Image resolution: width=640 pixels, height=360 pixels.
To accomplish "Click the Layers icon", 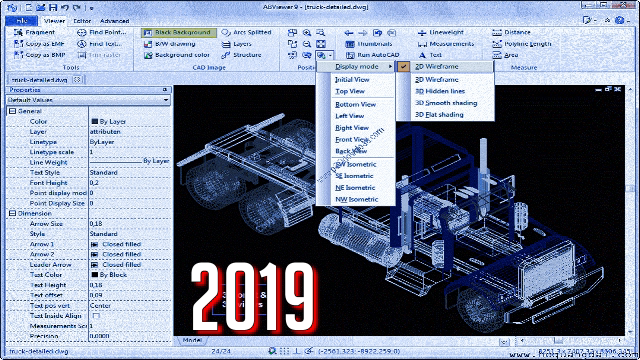I will 226,44.
